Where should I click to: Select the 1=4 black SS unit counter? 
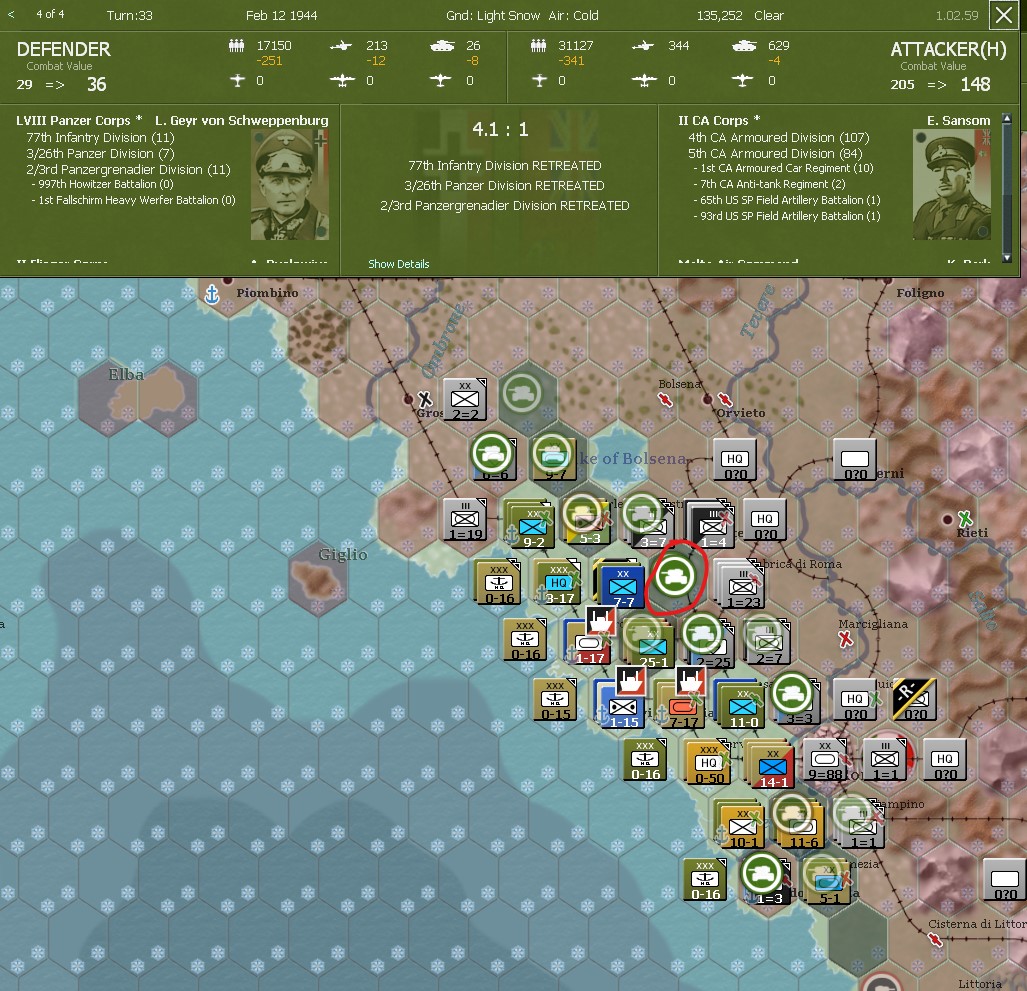click(711, 527)
